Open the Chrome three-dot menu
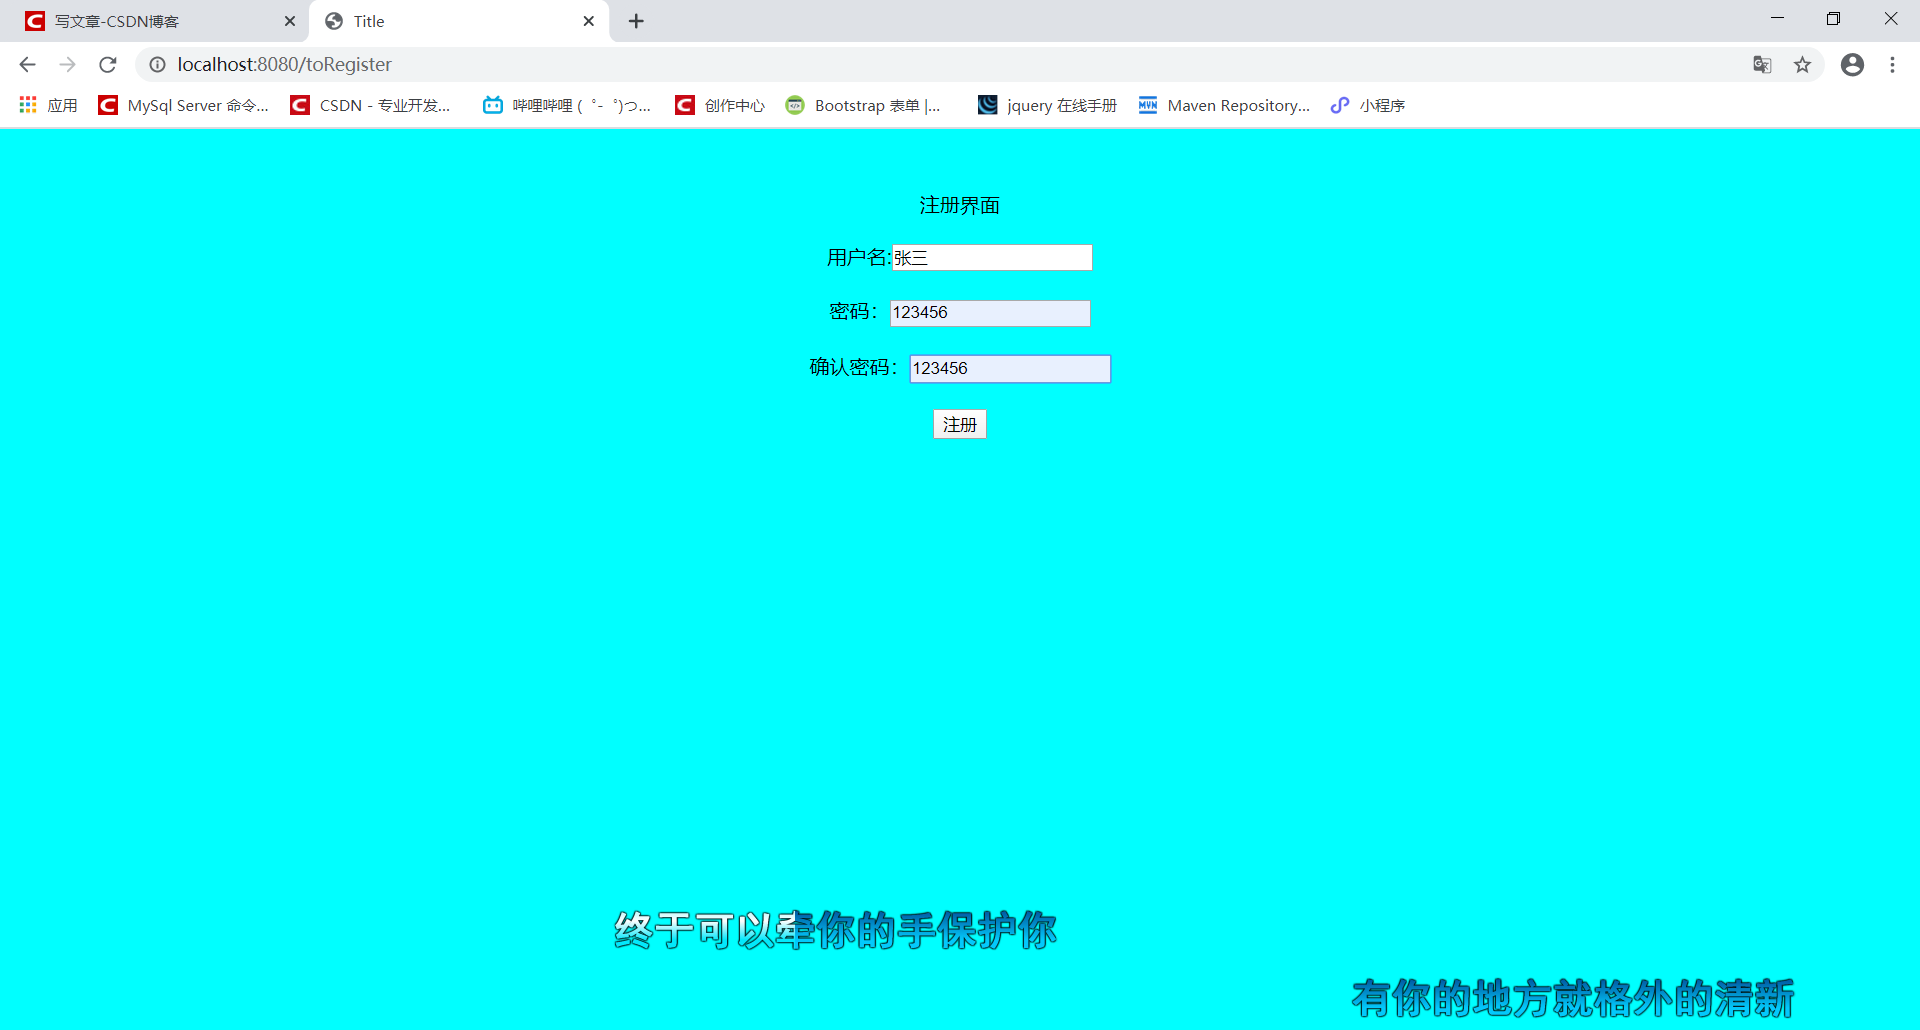This screenshot has height=1030, width=1920. point(1892,64)
